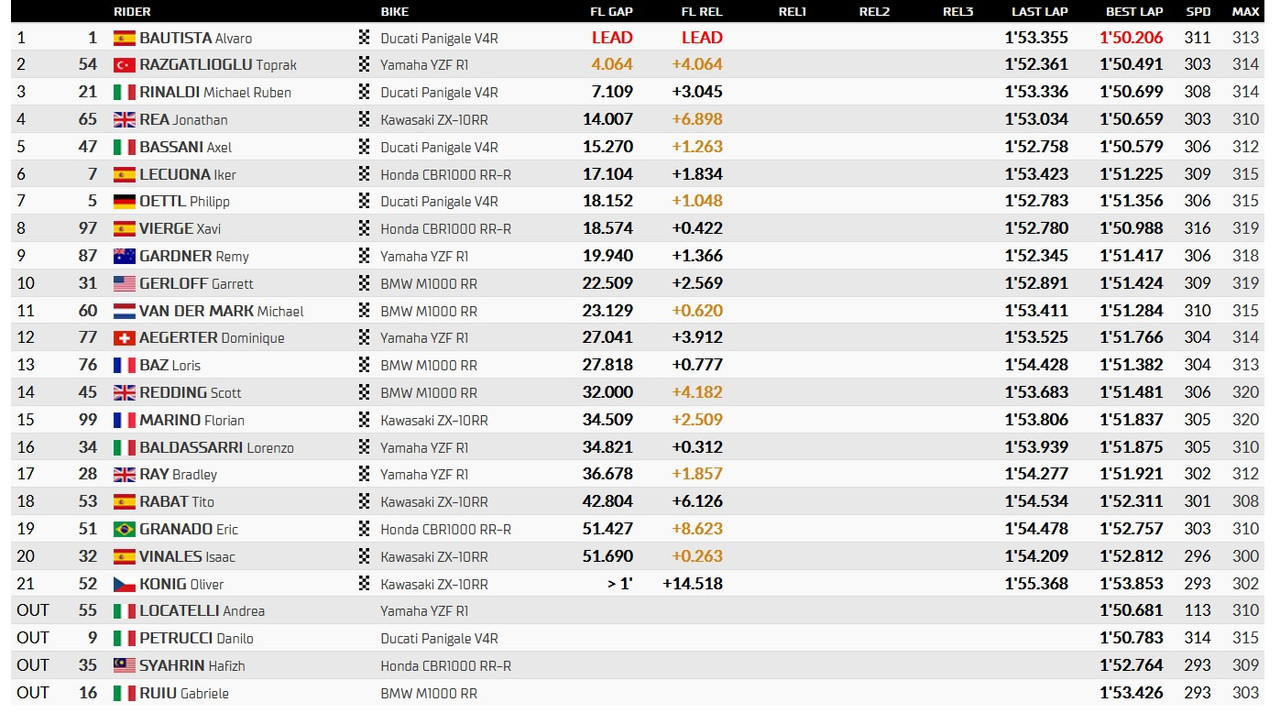
Task: Click the French flag beside BAZ Loris
Action: click(x=124, y=365)
